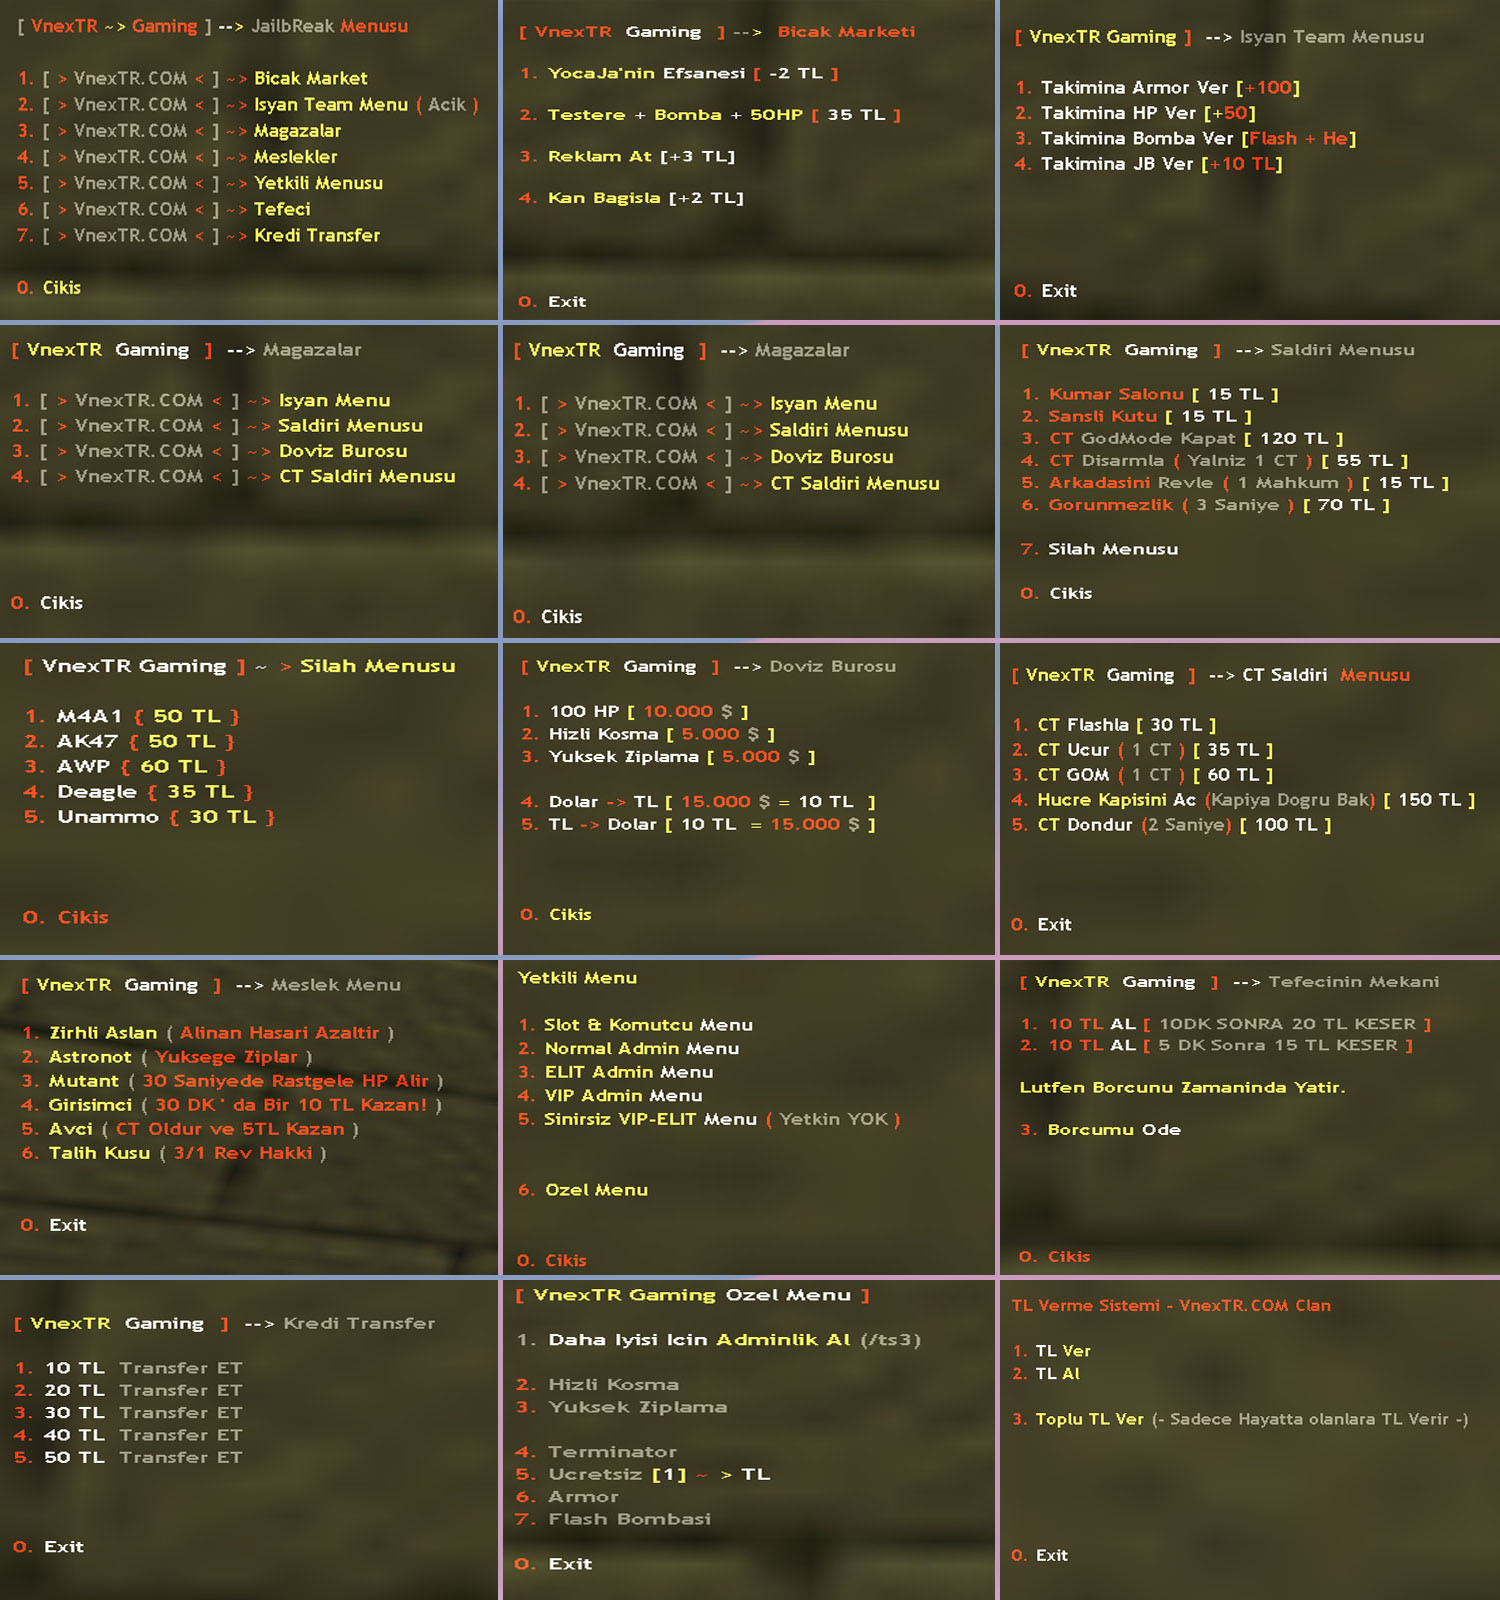Open Isyan Team Menu (Acik) entry
Screen dimensions: 1500x1600
click(248, 104)
